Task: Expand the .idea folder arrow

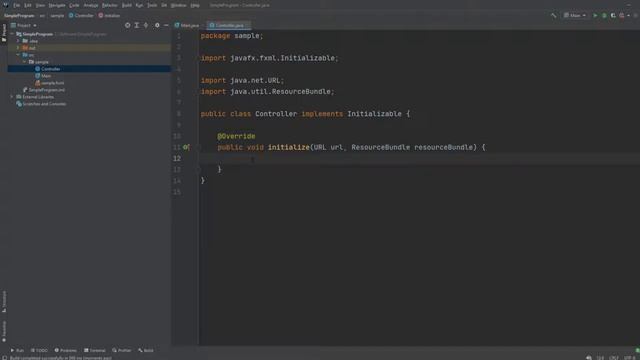Action: click(18, 41)
